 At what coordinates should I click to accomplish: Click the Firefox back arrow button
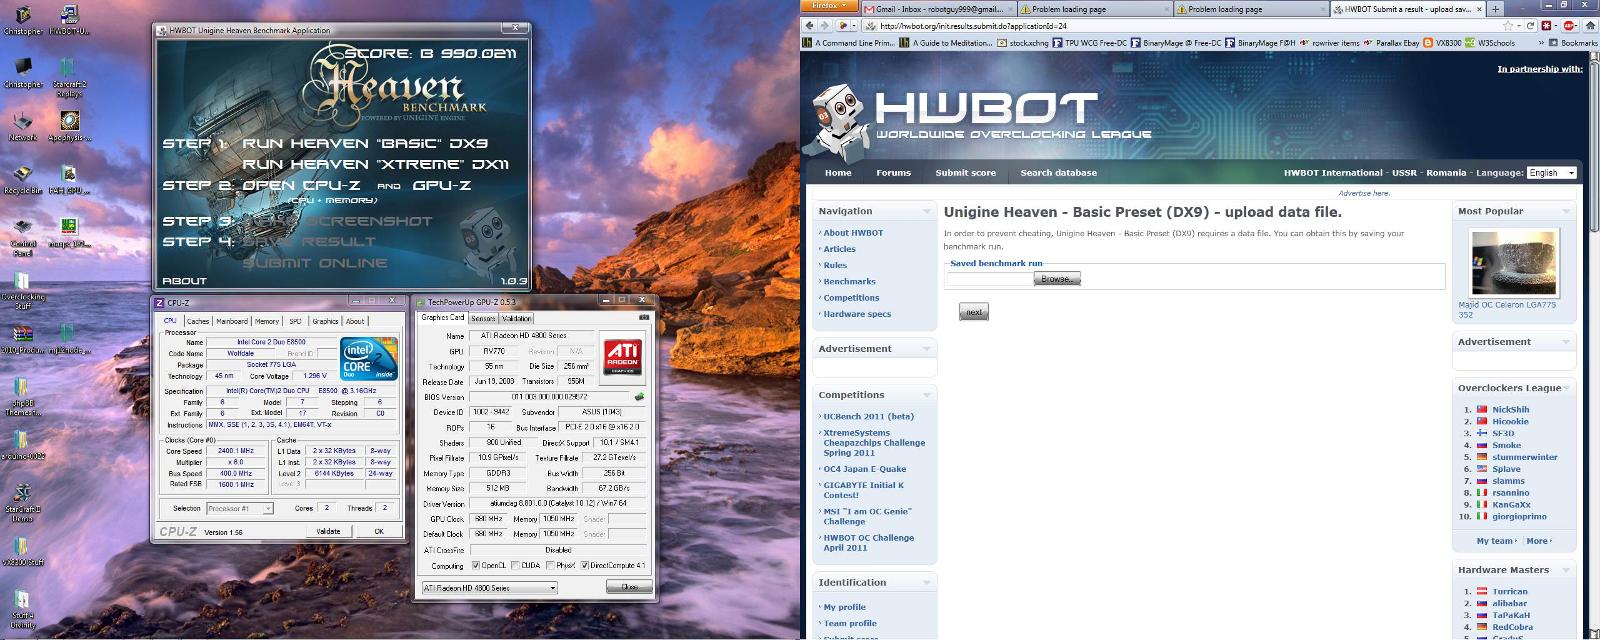pyautogui.click(x=809, y=25)
